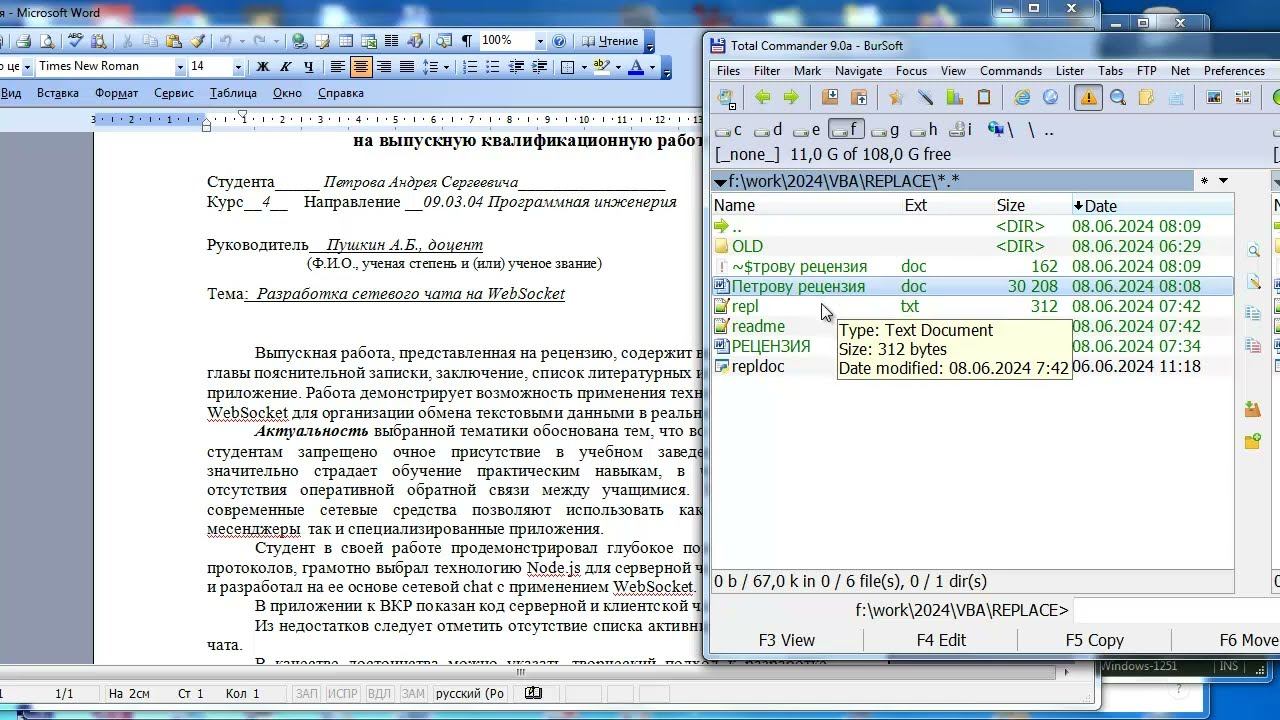Screen dimensions: 1280x720
Task: Click the Total Commander command line input
Action: 1175,610
